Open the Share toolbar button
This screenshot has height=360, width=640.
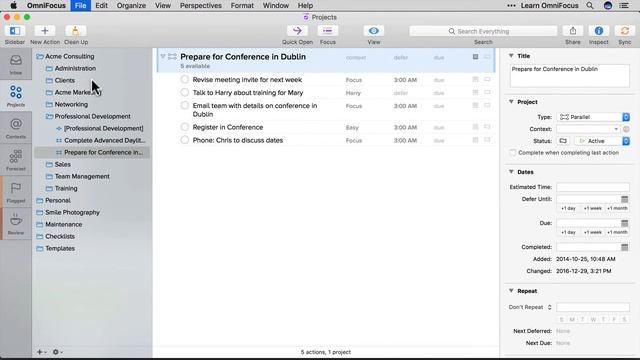[573, 31]
